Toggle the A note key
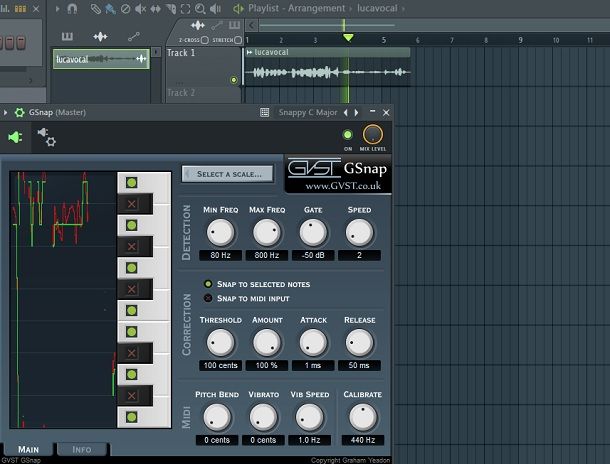 point(131,225)
